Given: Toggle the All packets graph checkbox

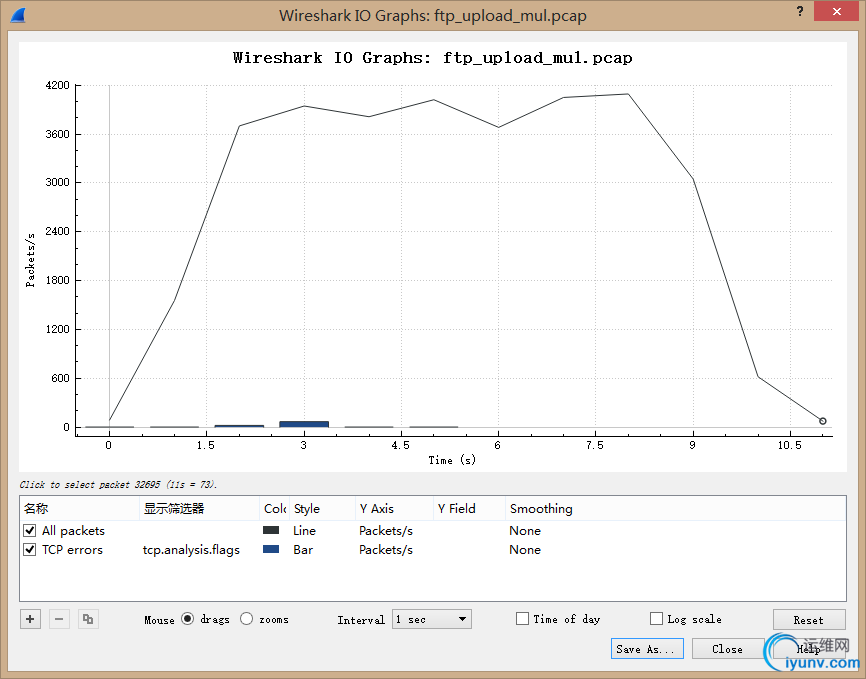Looking at the screenshot, I should click(30, 531).
